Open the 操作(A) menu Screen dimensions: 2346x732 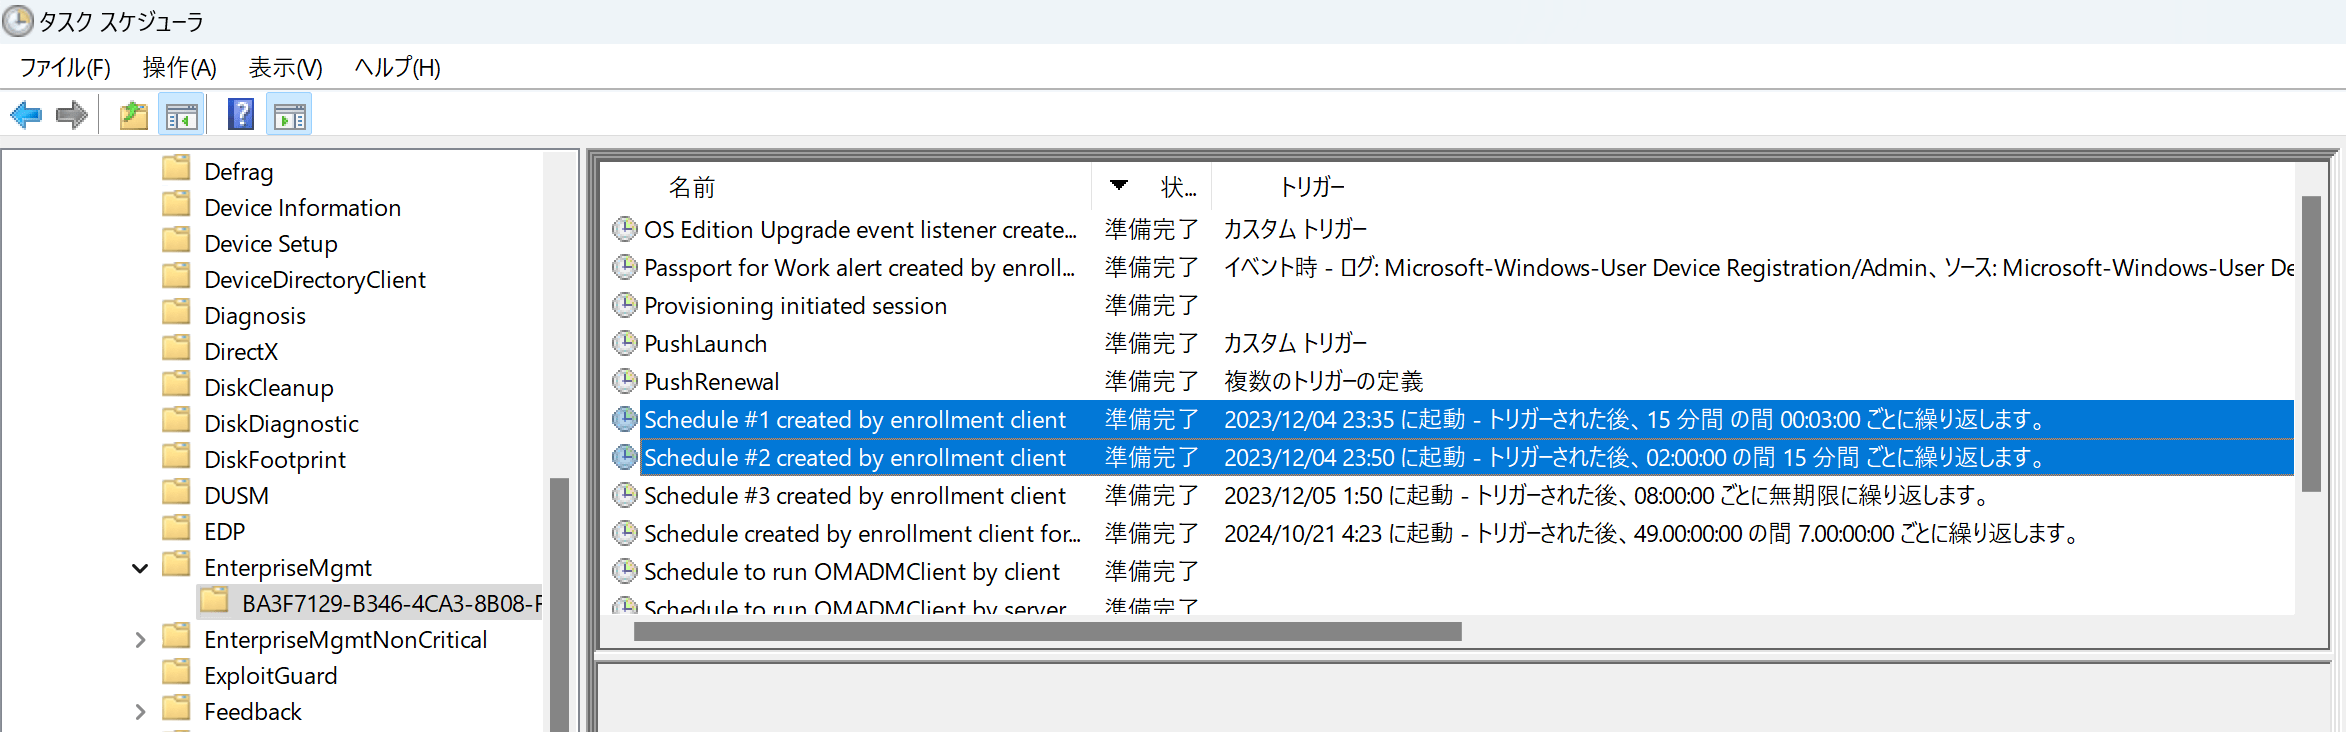[180, 67]
